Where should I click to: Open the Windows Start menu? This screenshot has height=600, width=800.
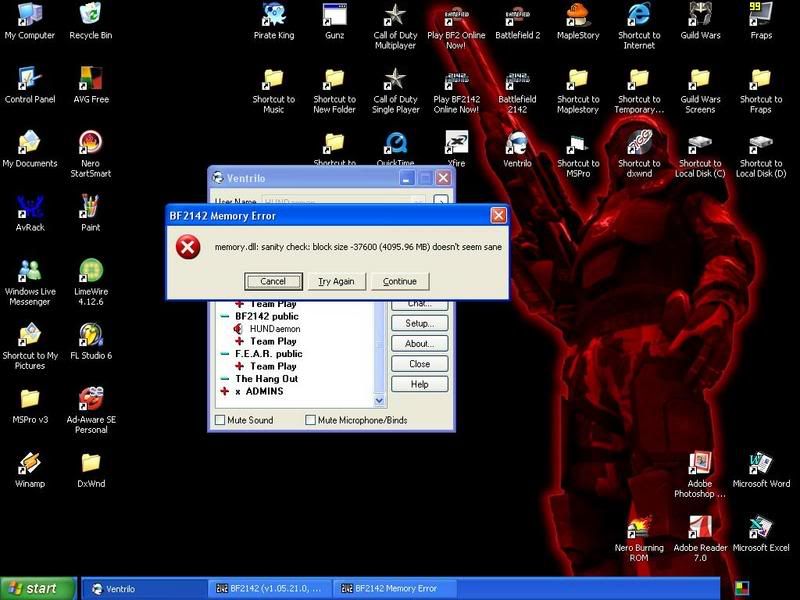(39, 588)
